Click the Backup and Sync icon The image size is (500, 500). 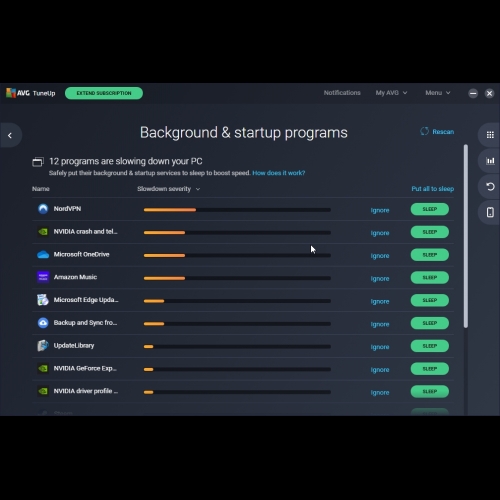tap(43, 323)
